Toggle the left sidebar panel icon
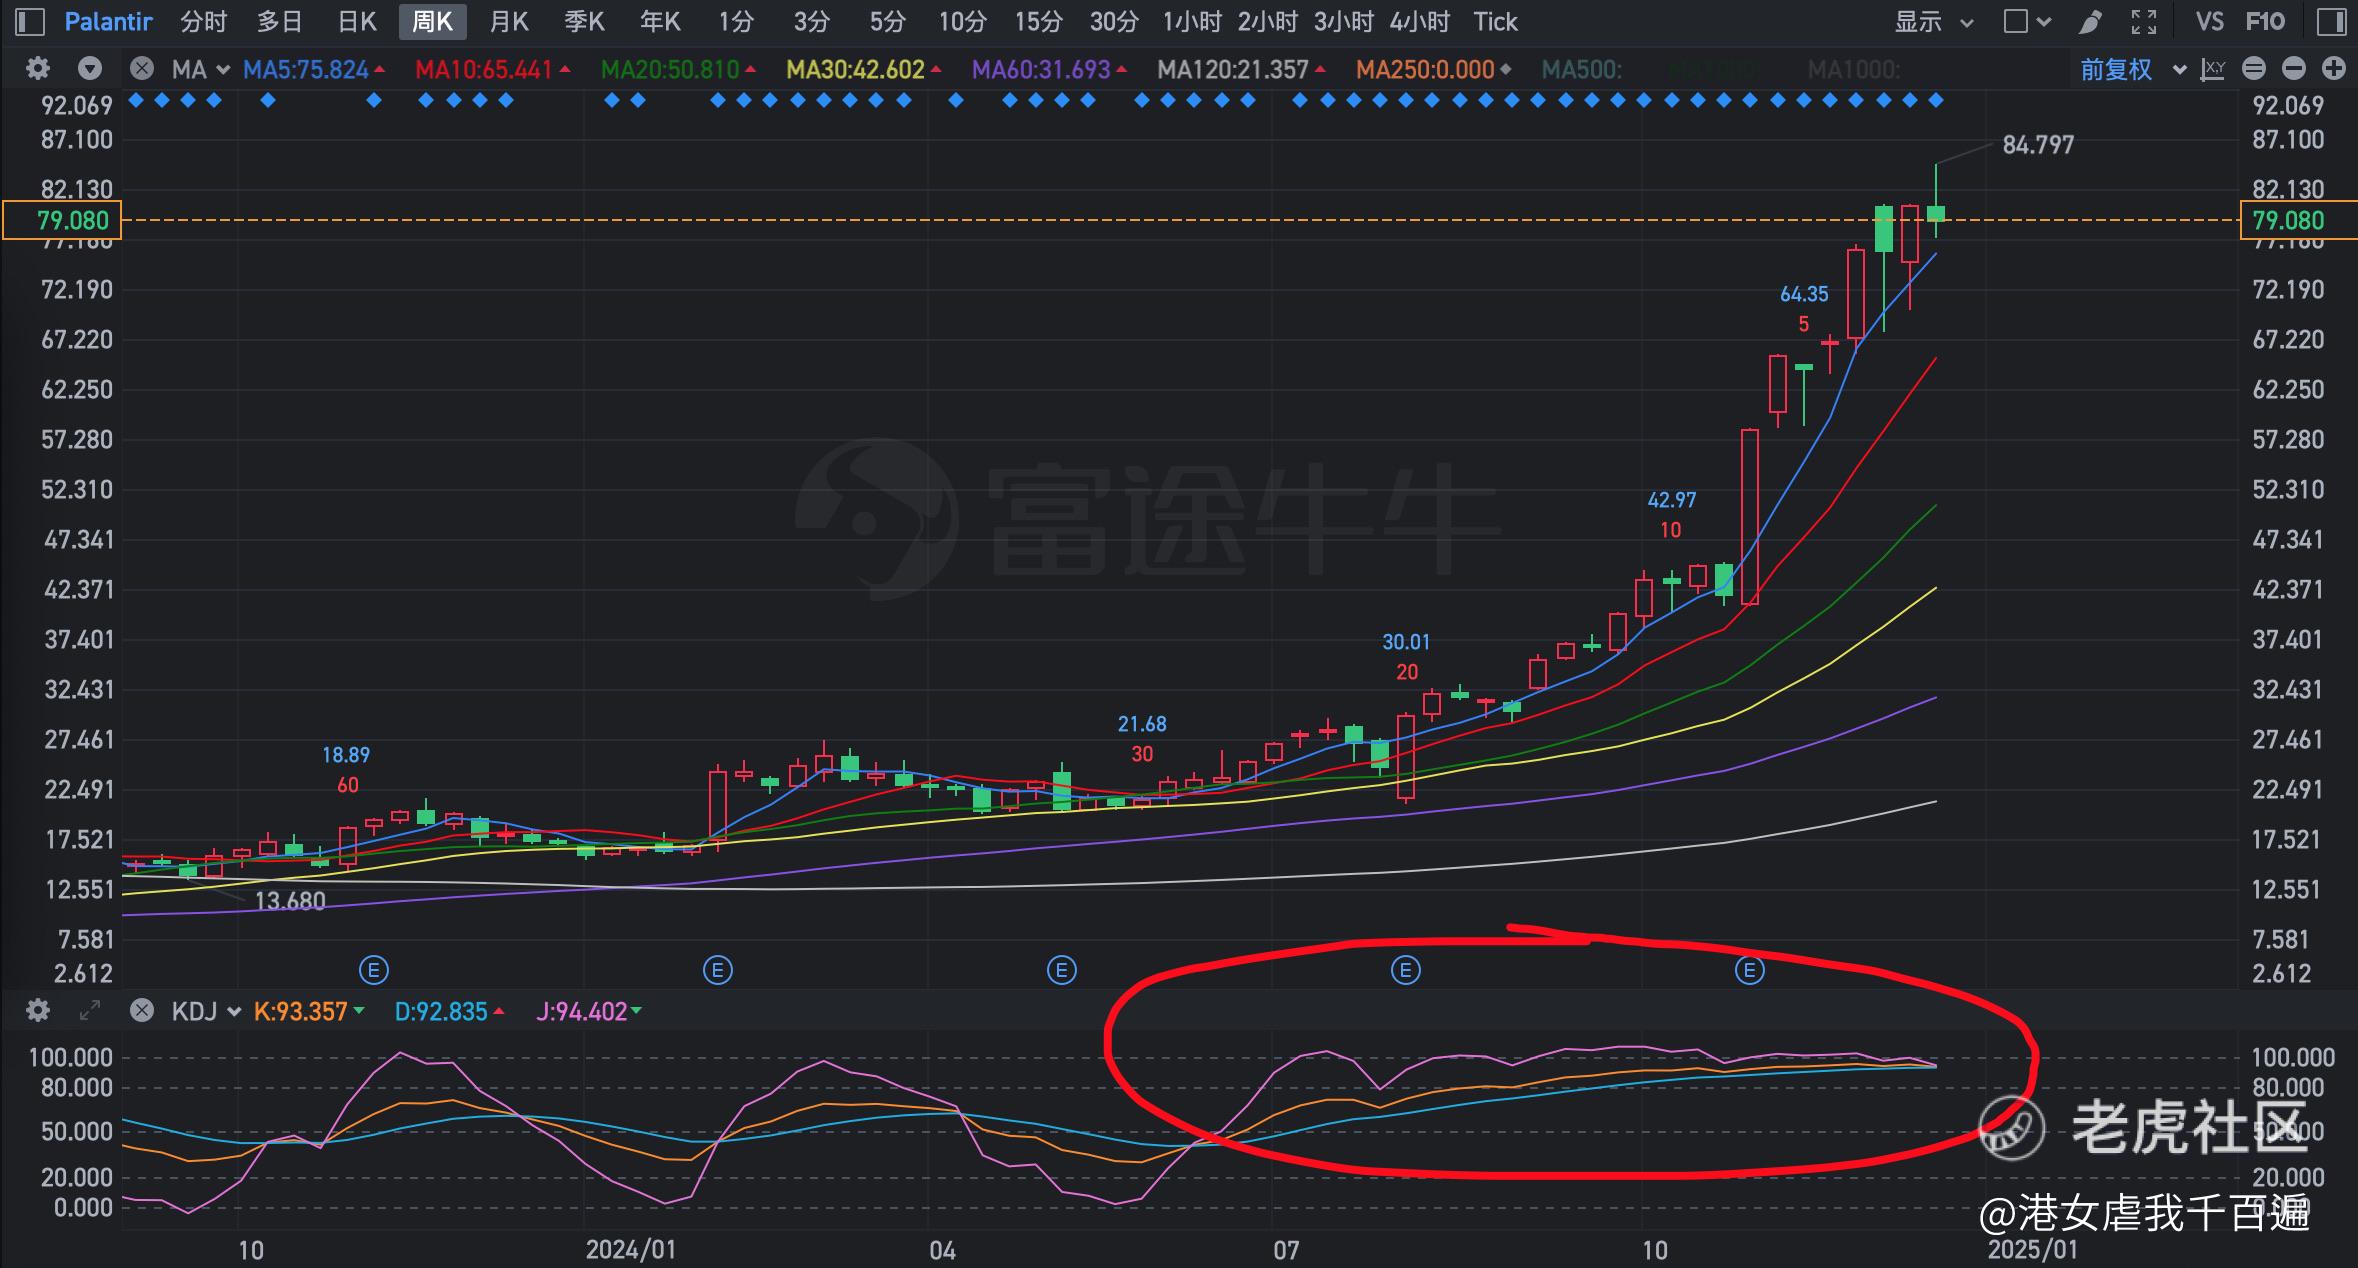The height and width of the screenshot is (1268, 2358). click(x=30, y=21)
